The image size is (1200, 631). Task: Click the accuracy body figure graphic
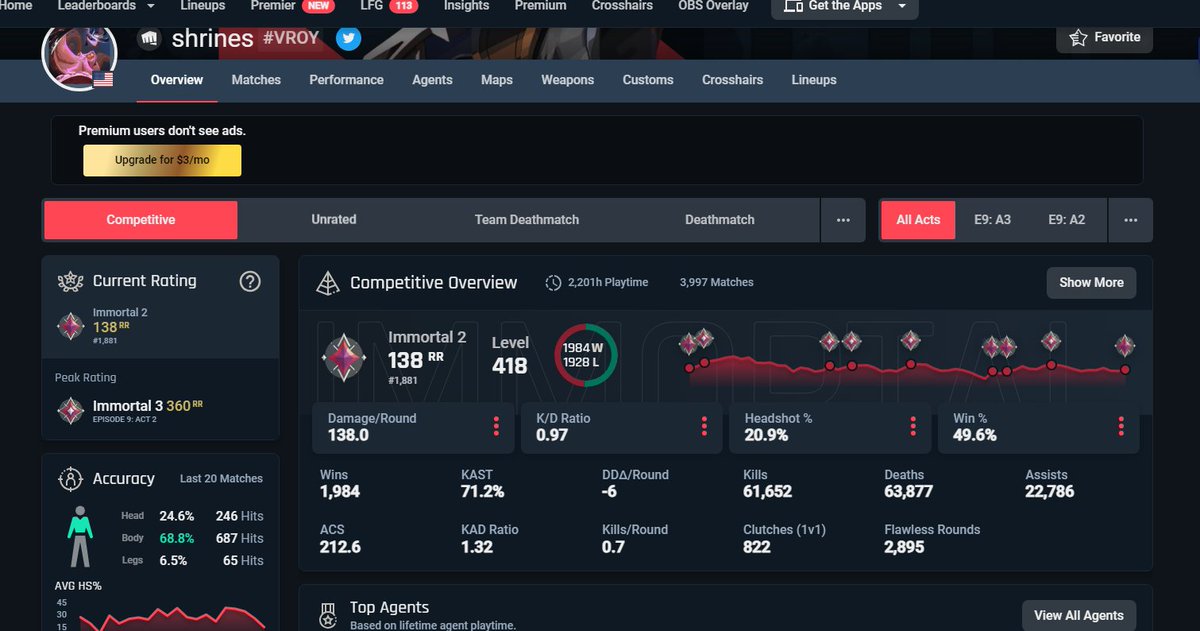click(79, 537)
